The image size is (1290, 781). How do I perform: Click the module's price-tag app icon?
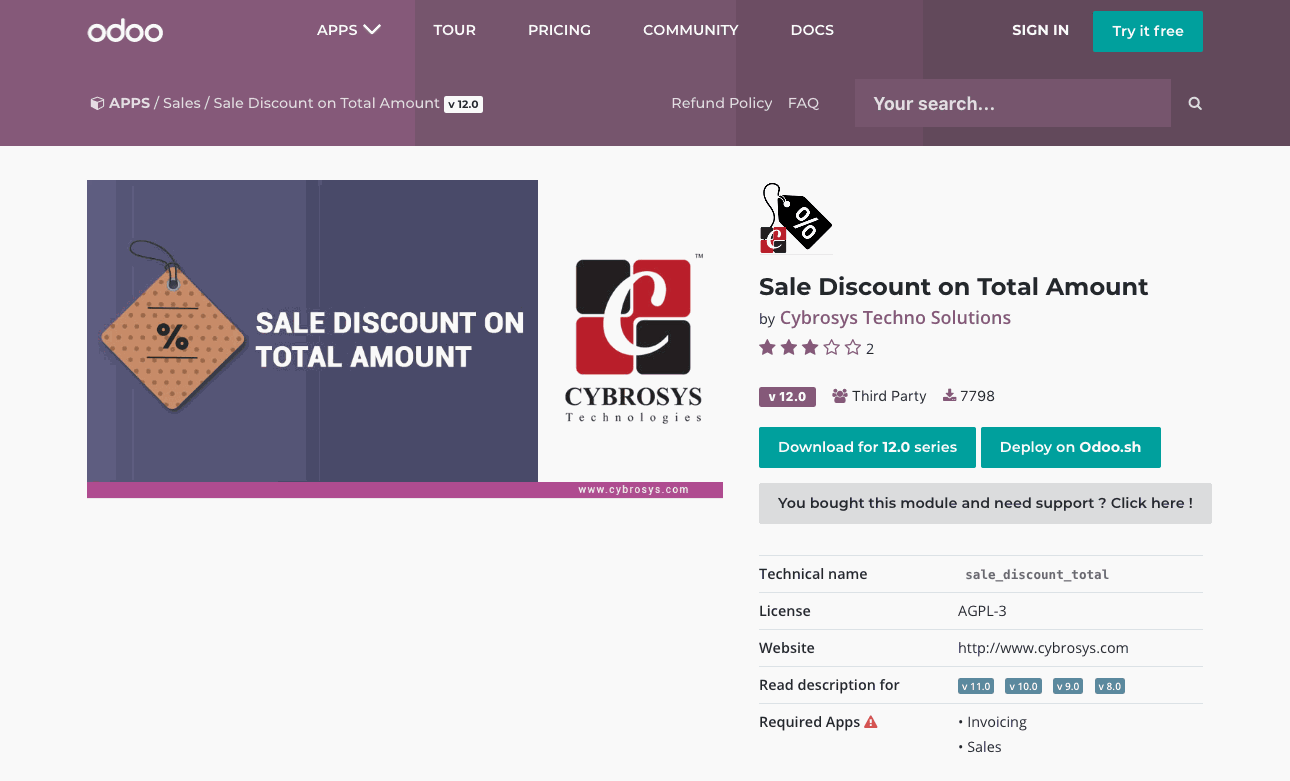[796, 217]
